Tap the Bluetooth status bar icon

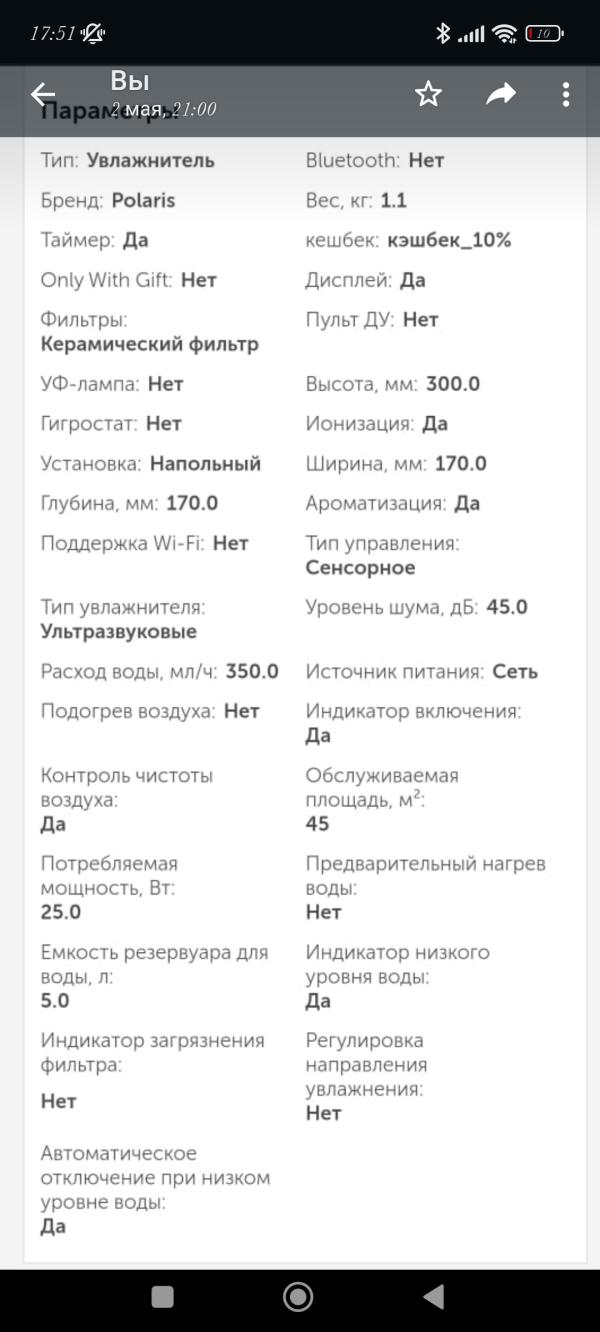click(443, 33)
